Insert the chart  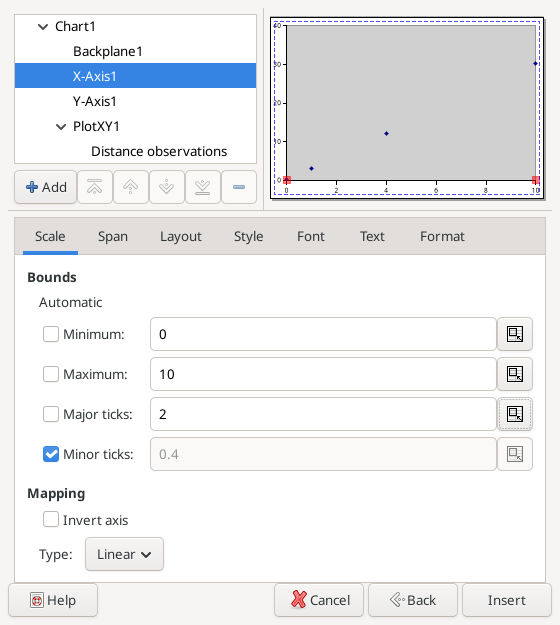point(507,600)
